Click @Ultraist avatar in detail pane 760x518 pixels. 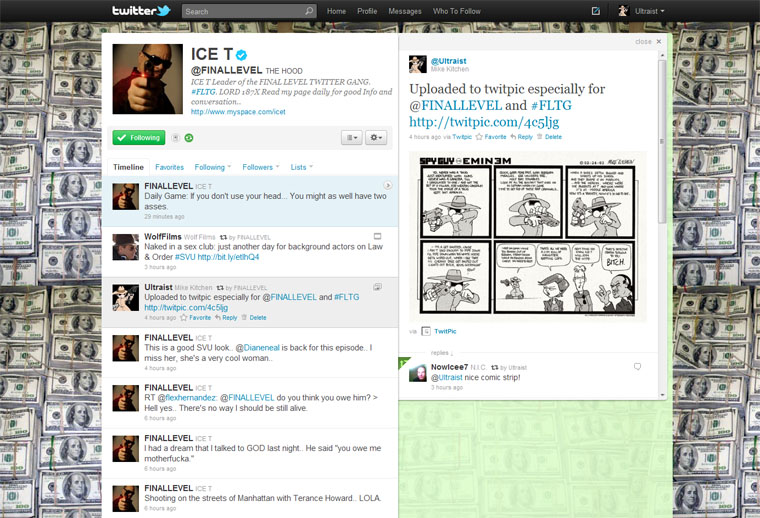point(418,64)
